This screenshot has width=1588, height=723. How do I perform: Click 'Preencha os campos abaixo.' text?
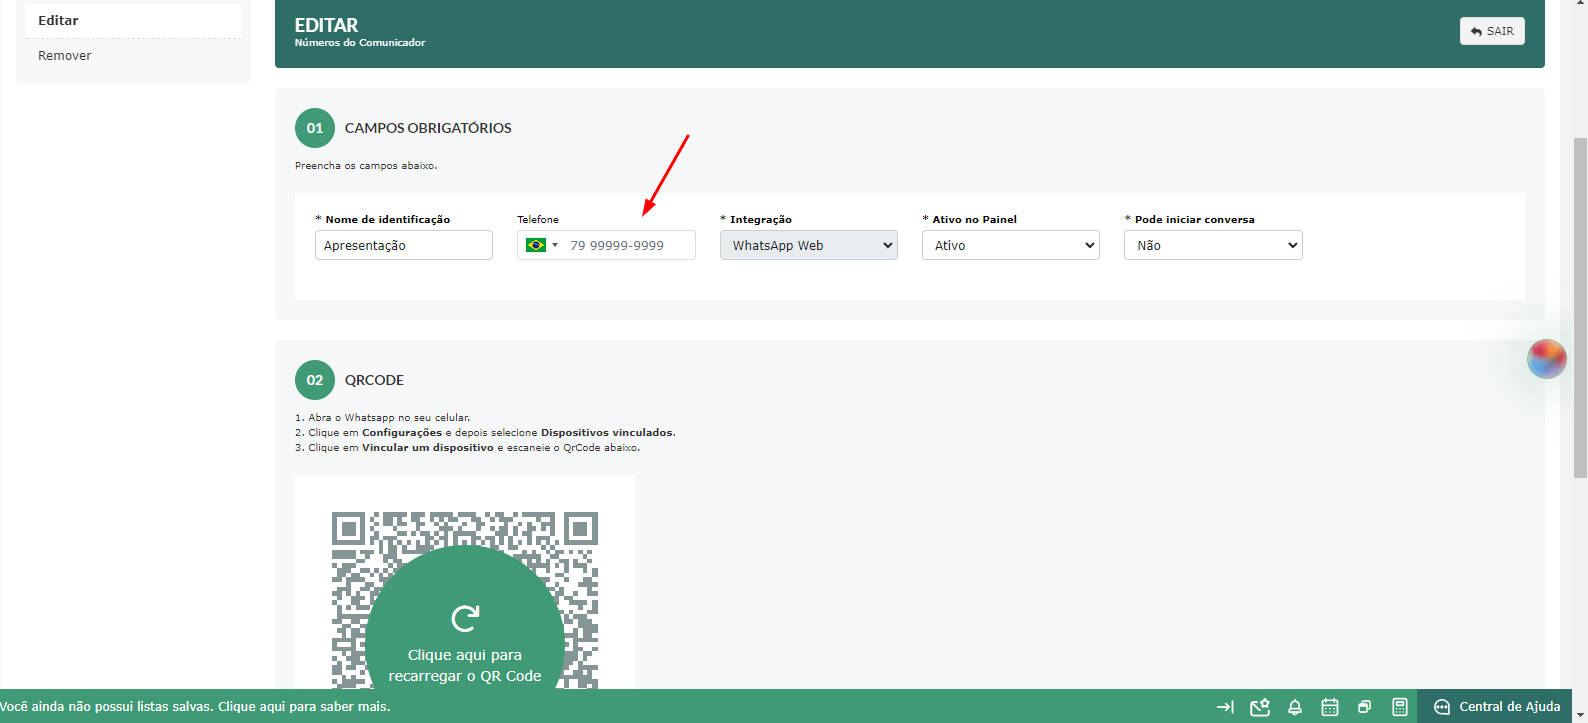tap(366, 166)
